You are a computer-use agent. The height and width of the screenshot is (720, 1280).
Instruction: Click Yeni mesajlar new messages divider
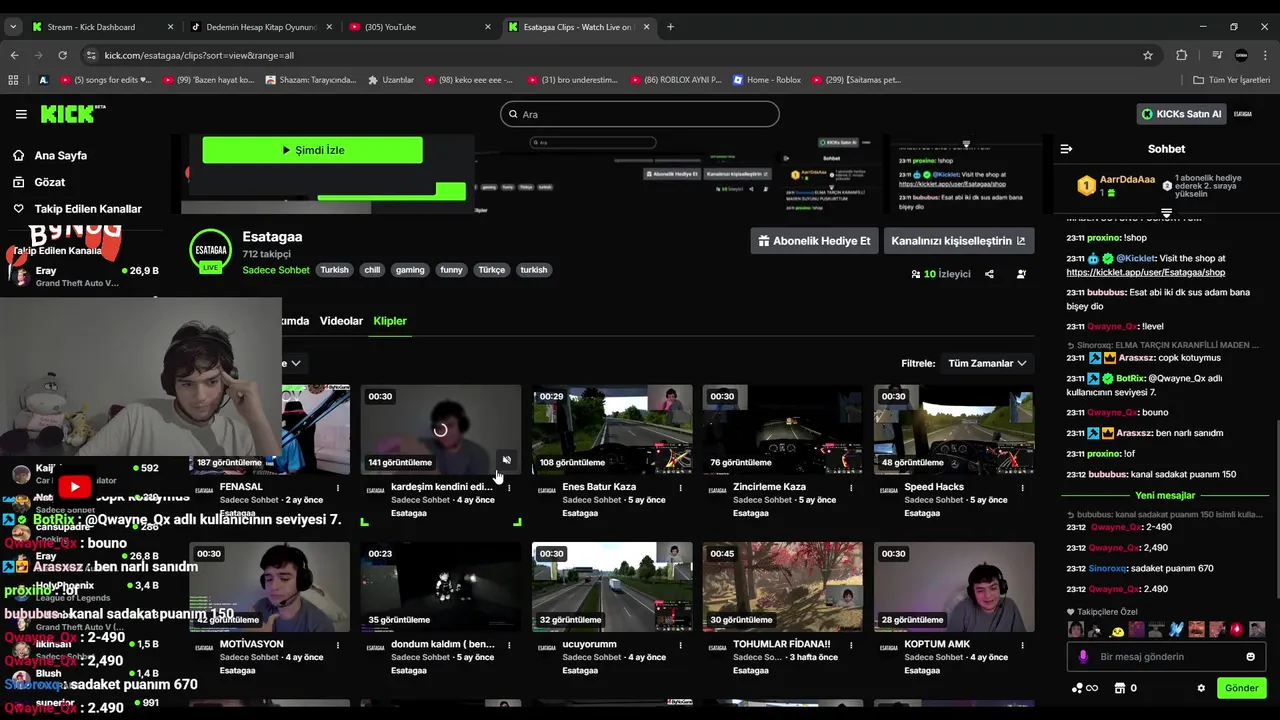pos(1165,496)
